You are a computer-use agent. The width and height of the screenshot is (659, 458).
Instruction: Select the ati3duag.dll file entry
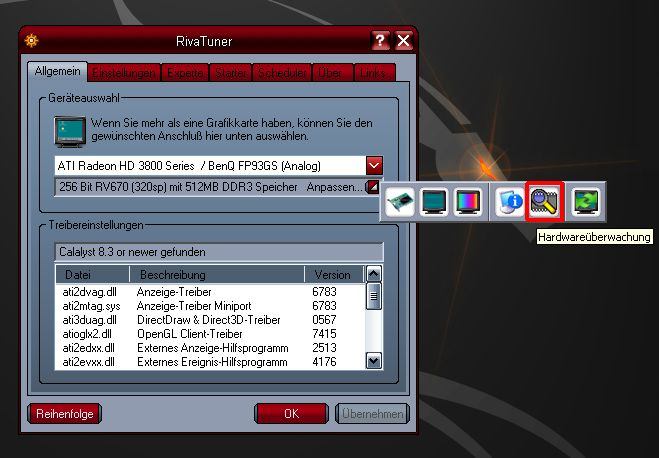coord(90,320)
